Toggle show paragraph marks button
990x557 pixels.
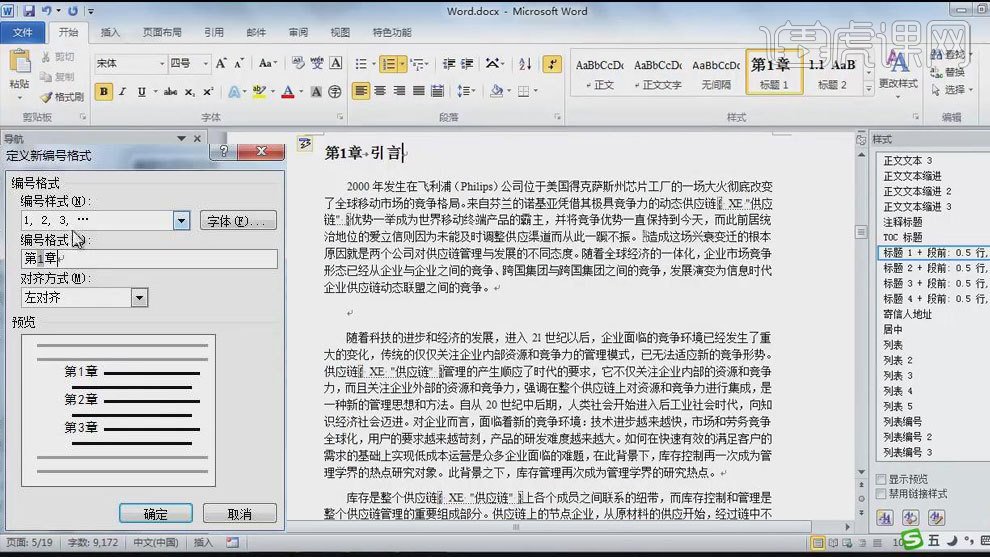(x=552, y=63)
